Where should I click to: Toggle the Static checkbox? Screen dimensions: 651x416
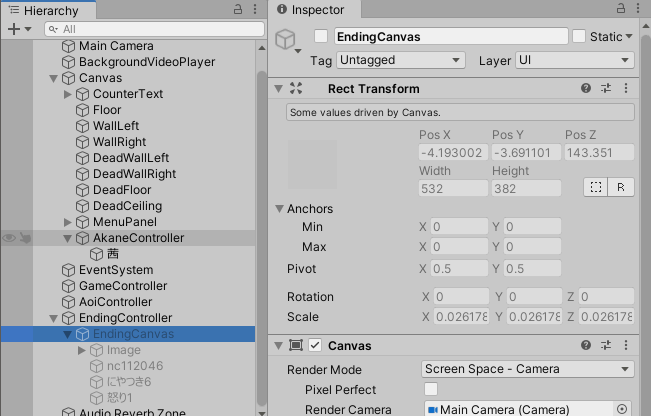point(579,36)
